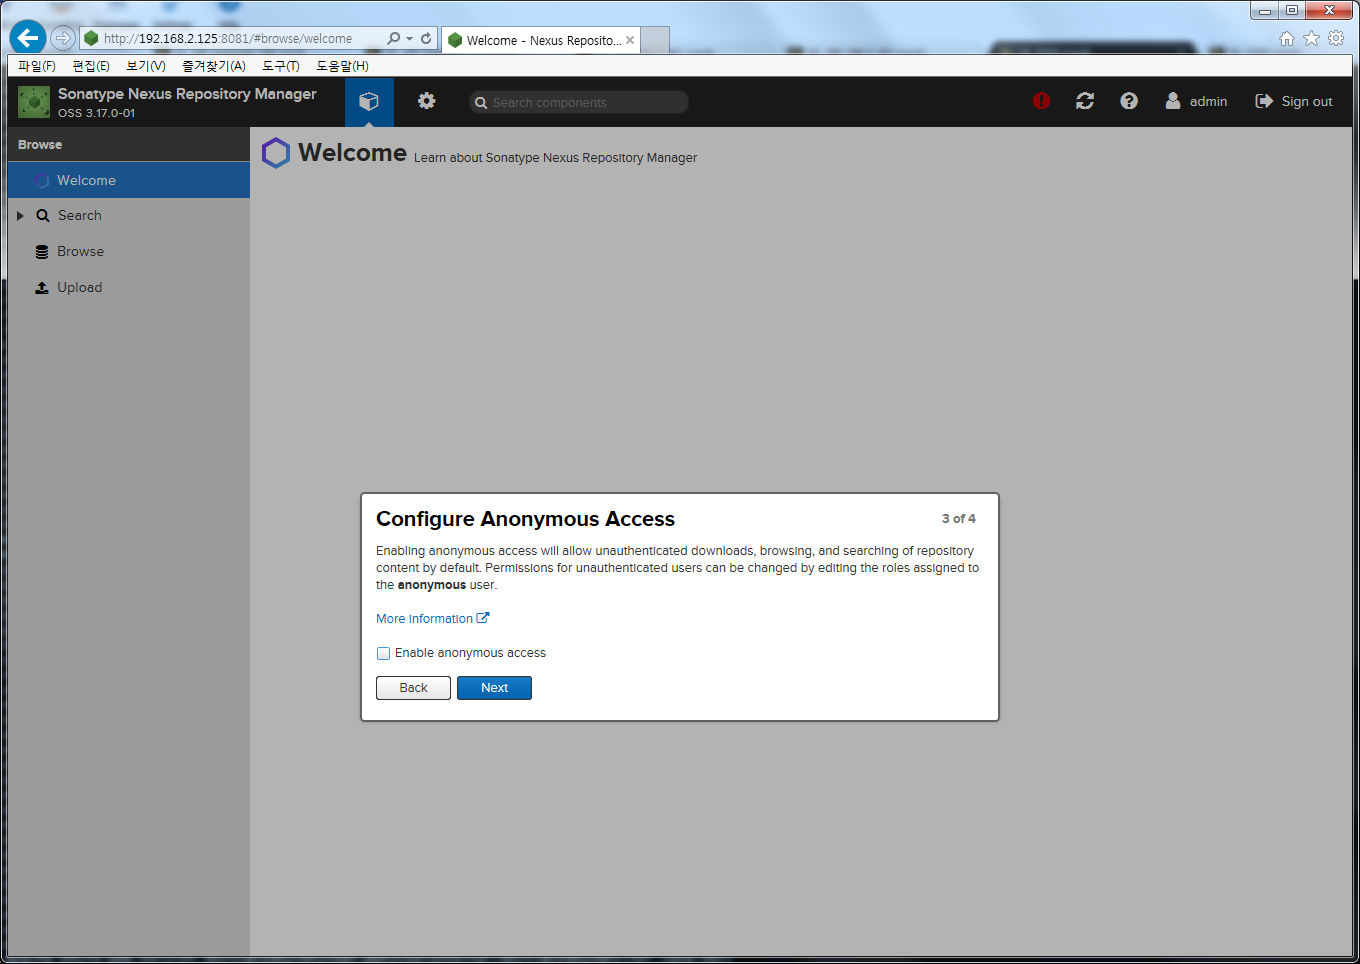Open the browser tools gear icon

click(x=1336, y=38)
